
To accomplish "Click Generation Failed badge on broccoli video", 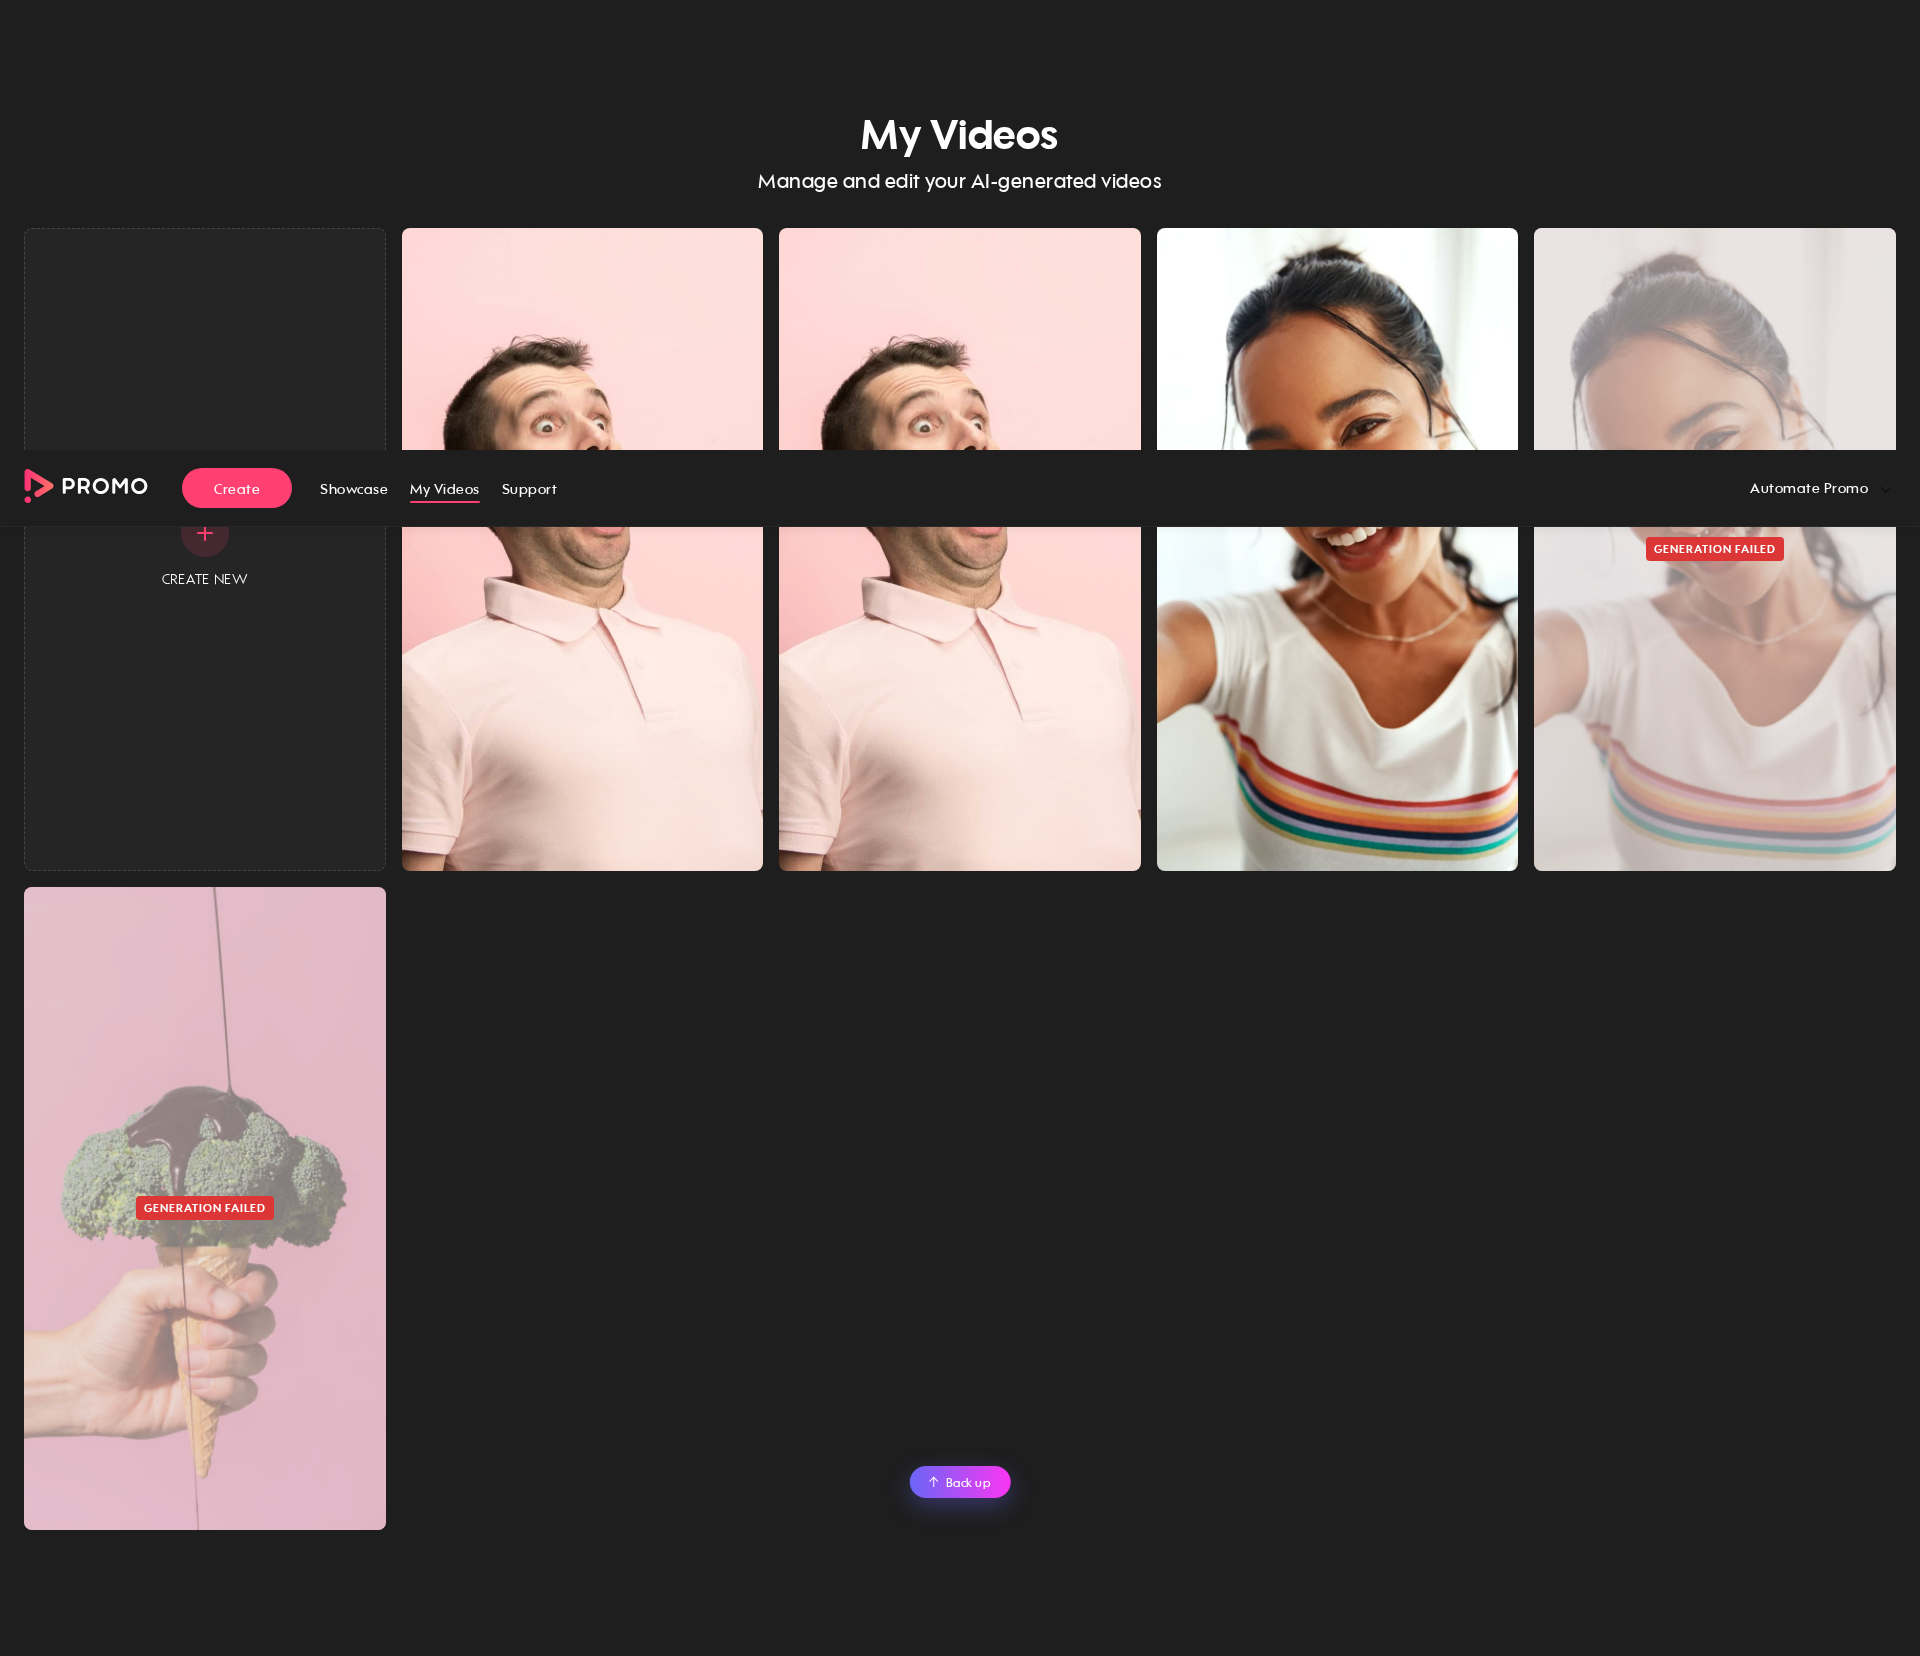I will pyautogui.click(x=204, y=1208).
